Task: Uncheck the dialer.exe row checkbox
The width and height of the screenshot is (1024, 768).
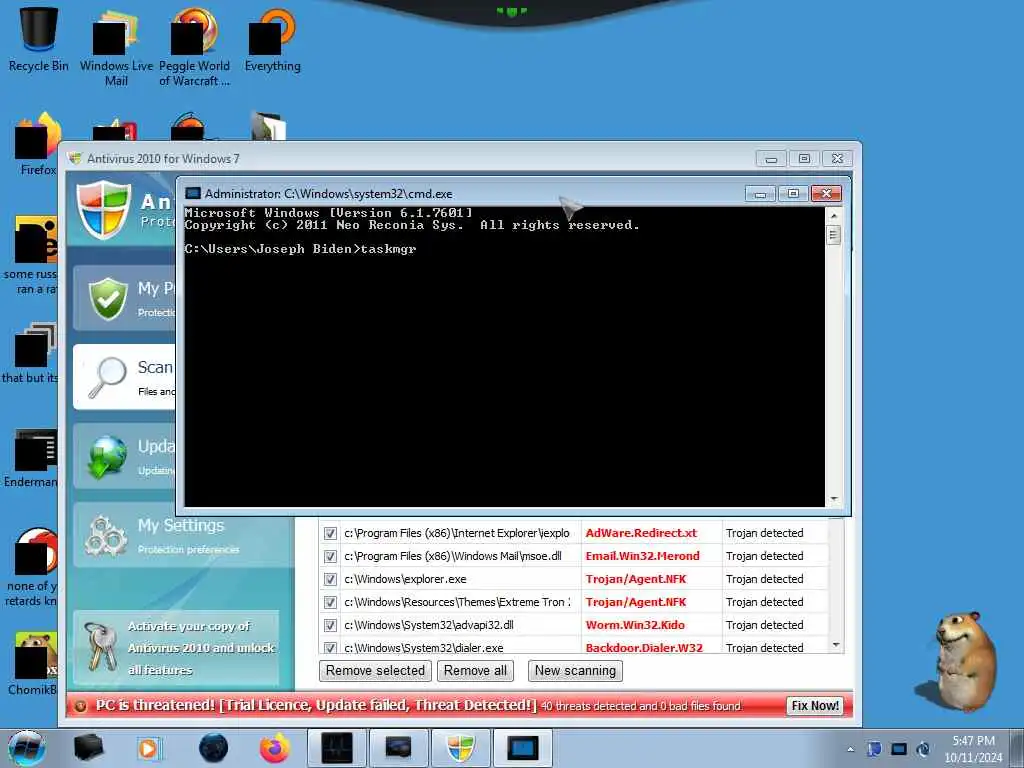Action: pyautogui.click(x=330, y=647)
